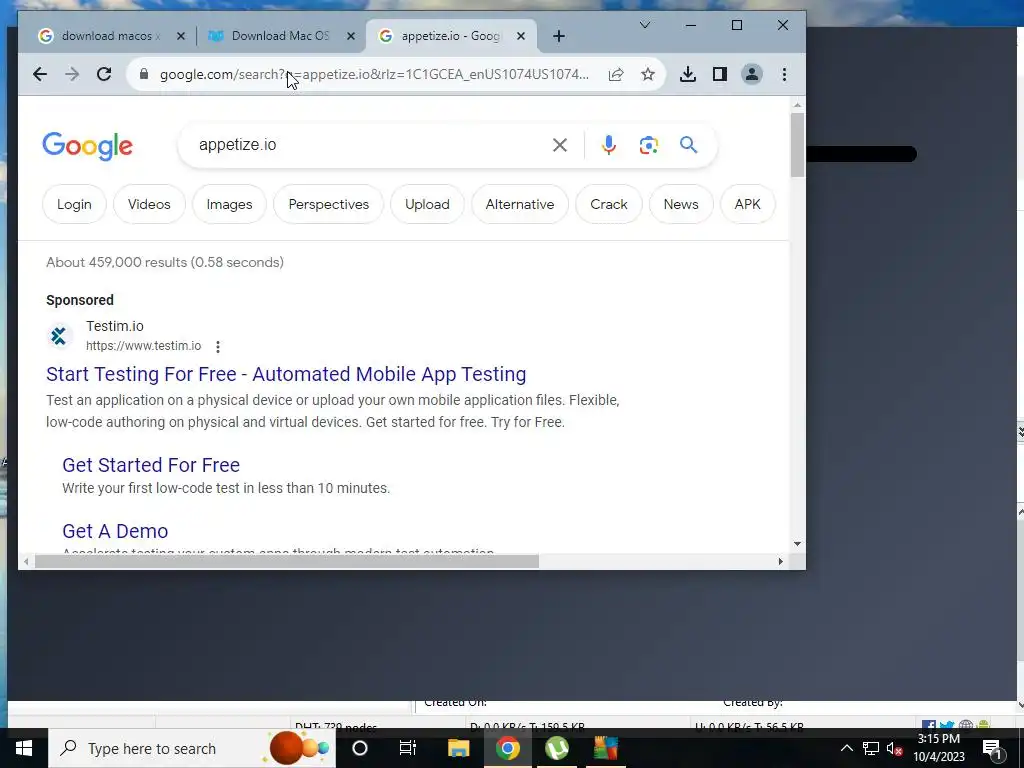Image resolution: width=1024 pixels, height=768 pixels.
Task: Switch to the 'download macos' tab
Action: 111,36
